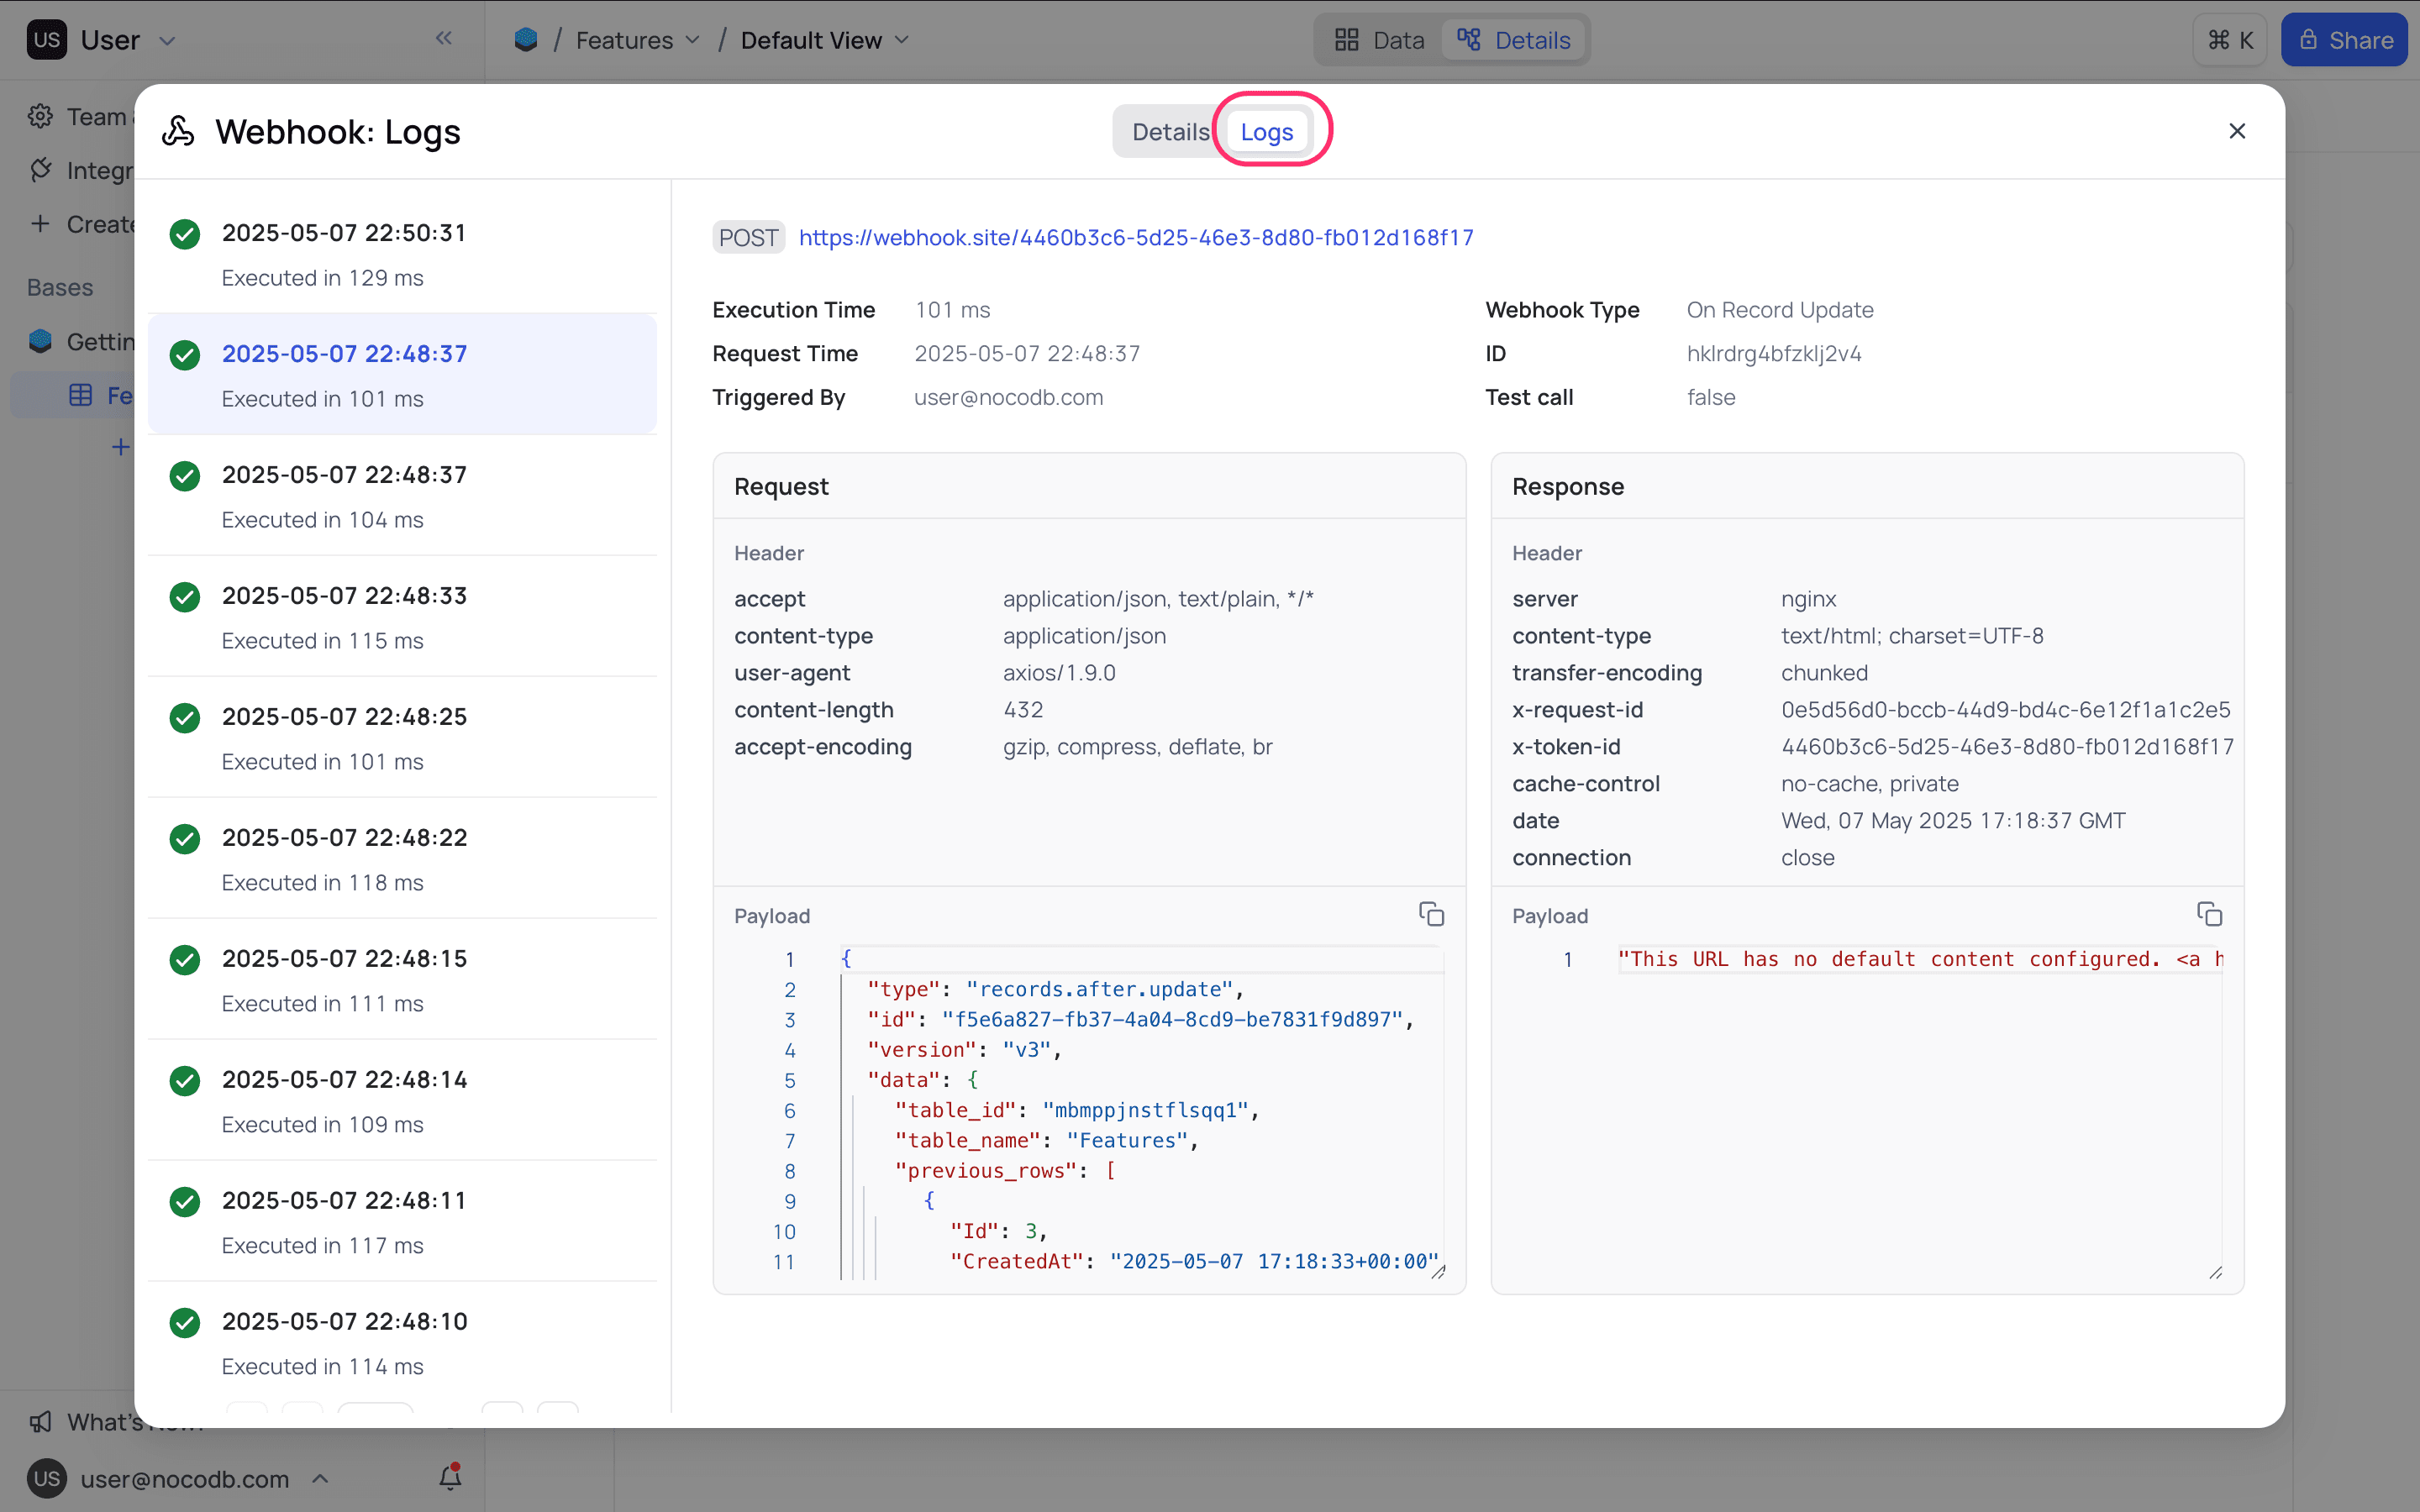This screenshot has width=2420, height=1512.
Task: Click the plus icon below the Features table
Action: point(121,447)
